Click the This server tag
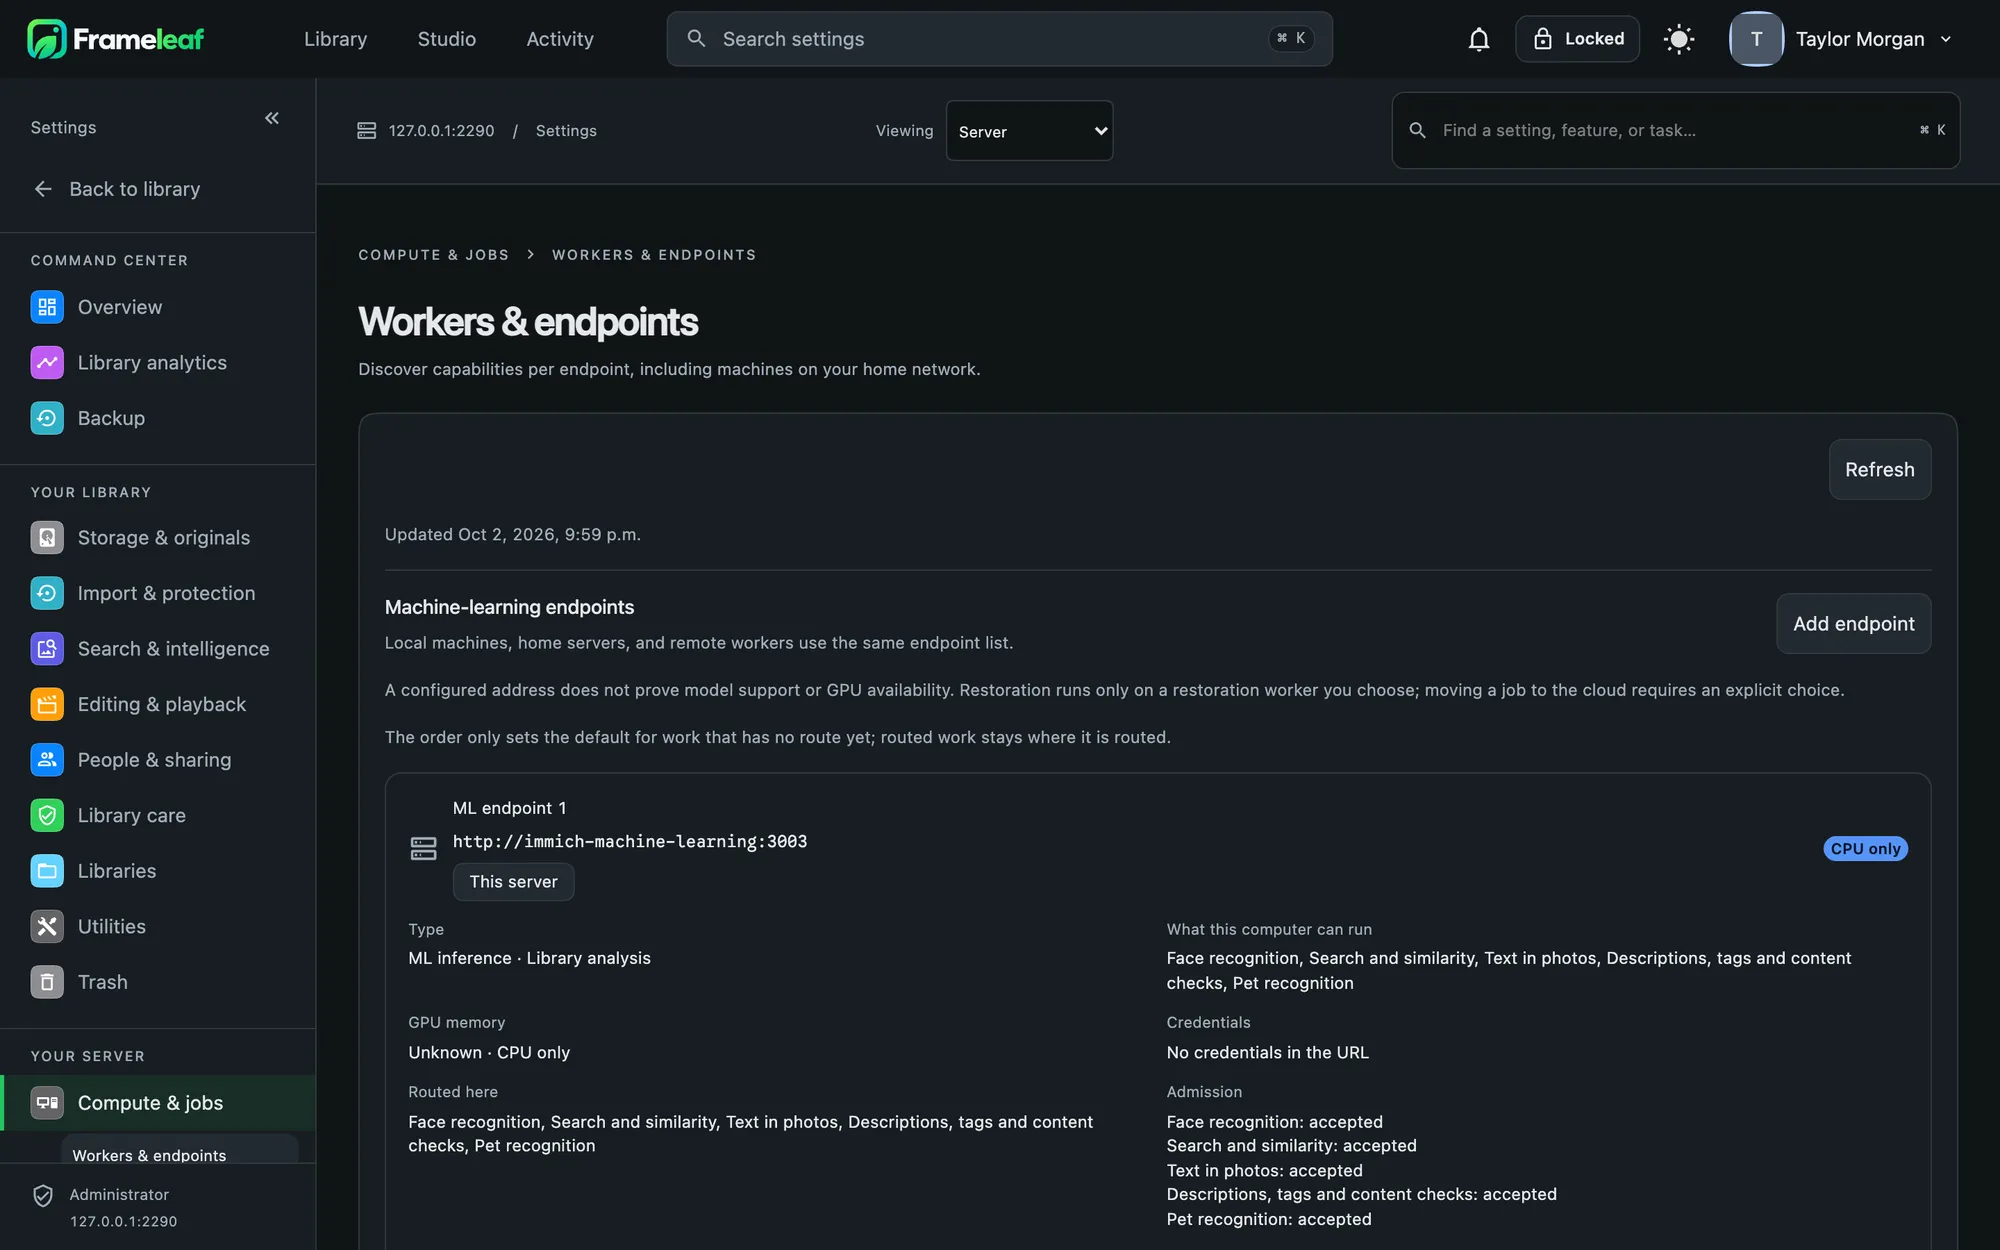2000x1250 pixels. click(x=513, y=882)
